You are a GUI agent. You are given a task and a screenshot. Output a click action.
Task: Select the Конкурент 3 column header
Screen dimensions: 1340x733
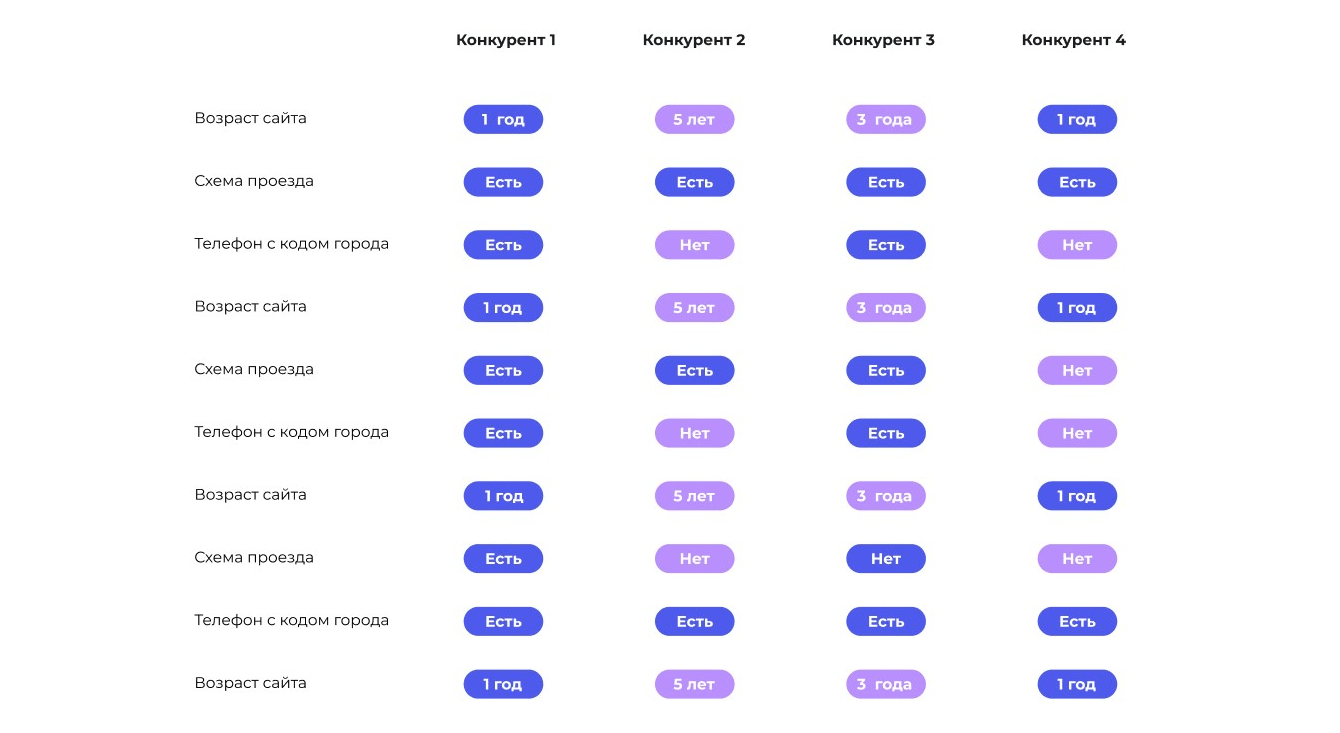click(x=883, y=40)
